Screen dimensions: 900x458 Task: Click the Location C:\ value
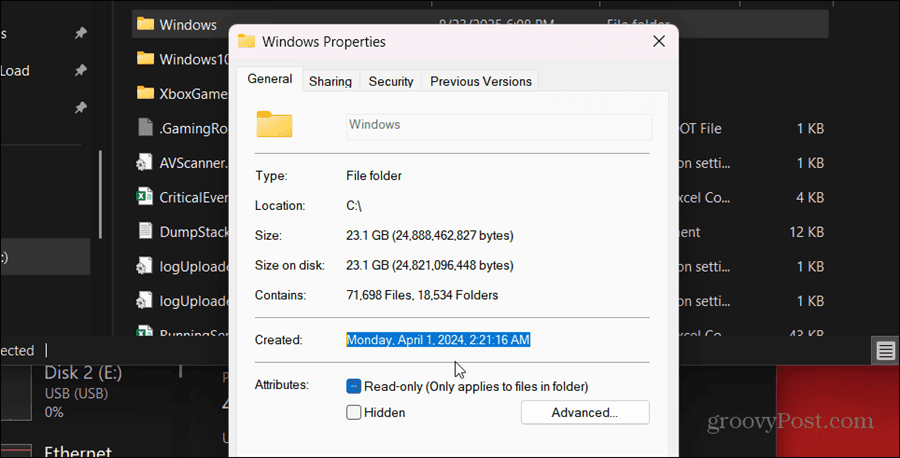354,205
